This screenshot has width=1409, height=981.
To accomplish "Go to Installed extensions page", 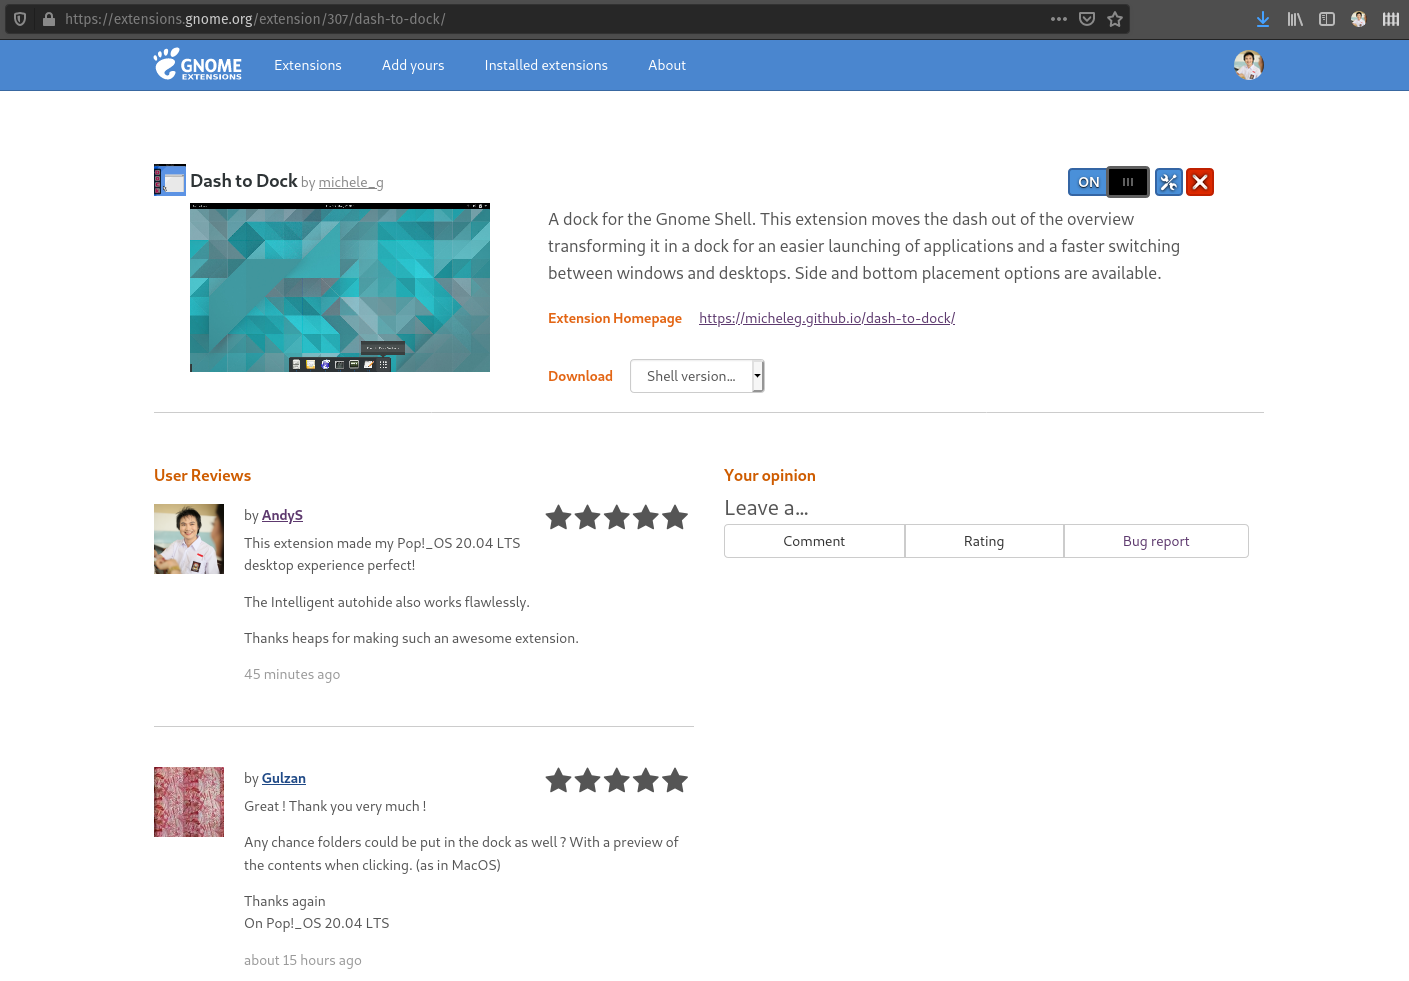I will coord(546,65).
